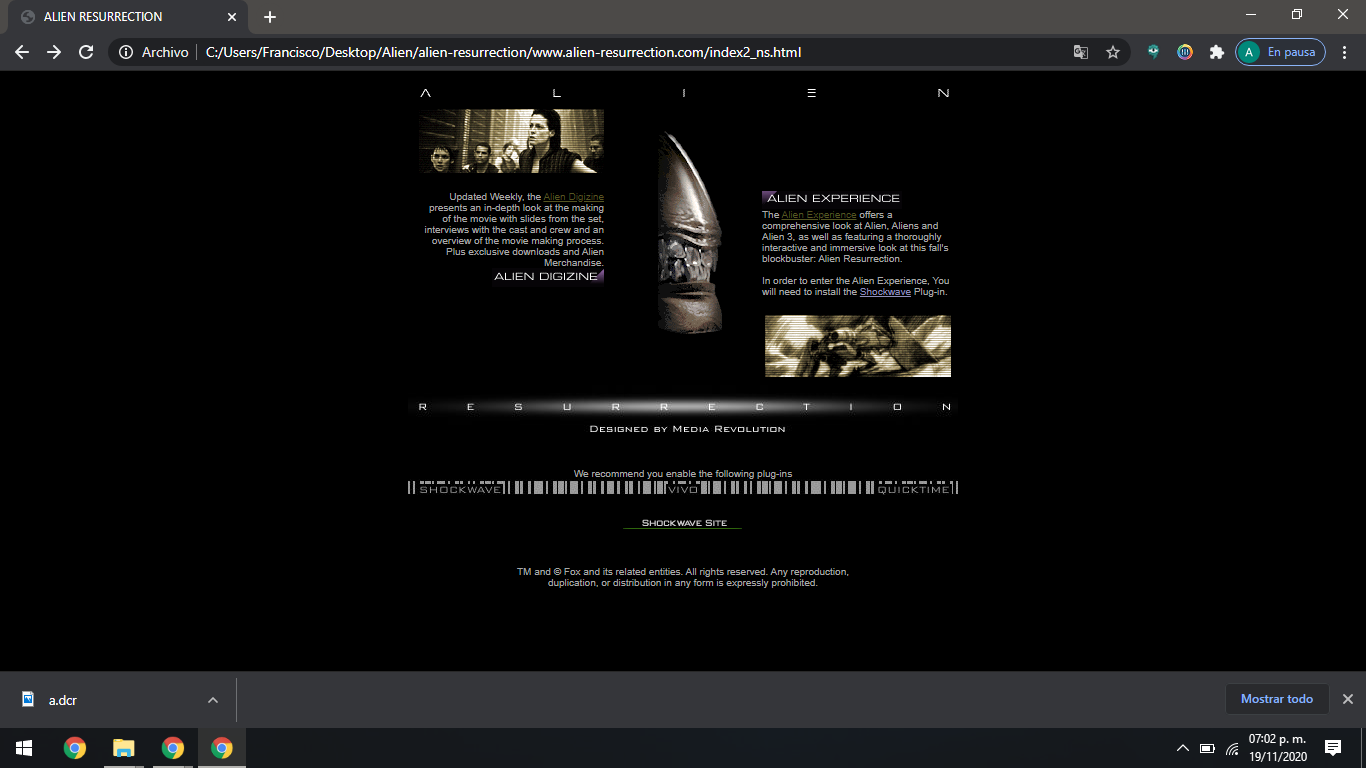Switch to the active Chrome taskbar icon

(x=222, y=748)
